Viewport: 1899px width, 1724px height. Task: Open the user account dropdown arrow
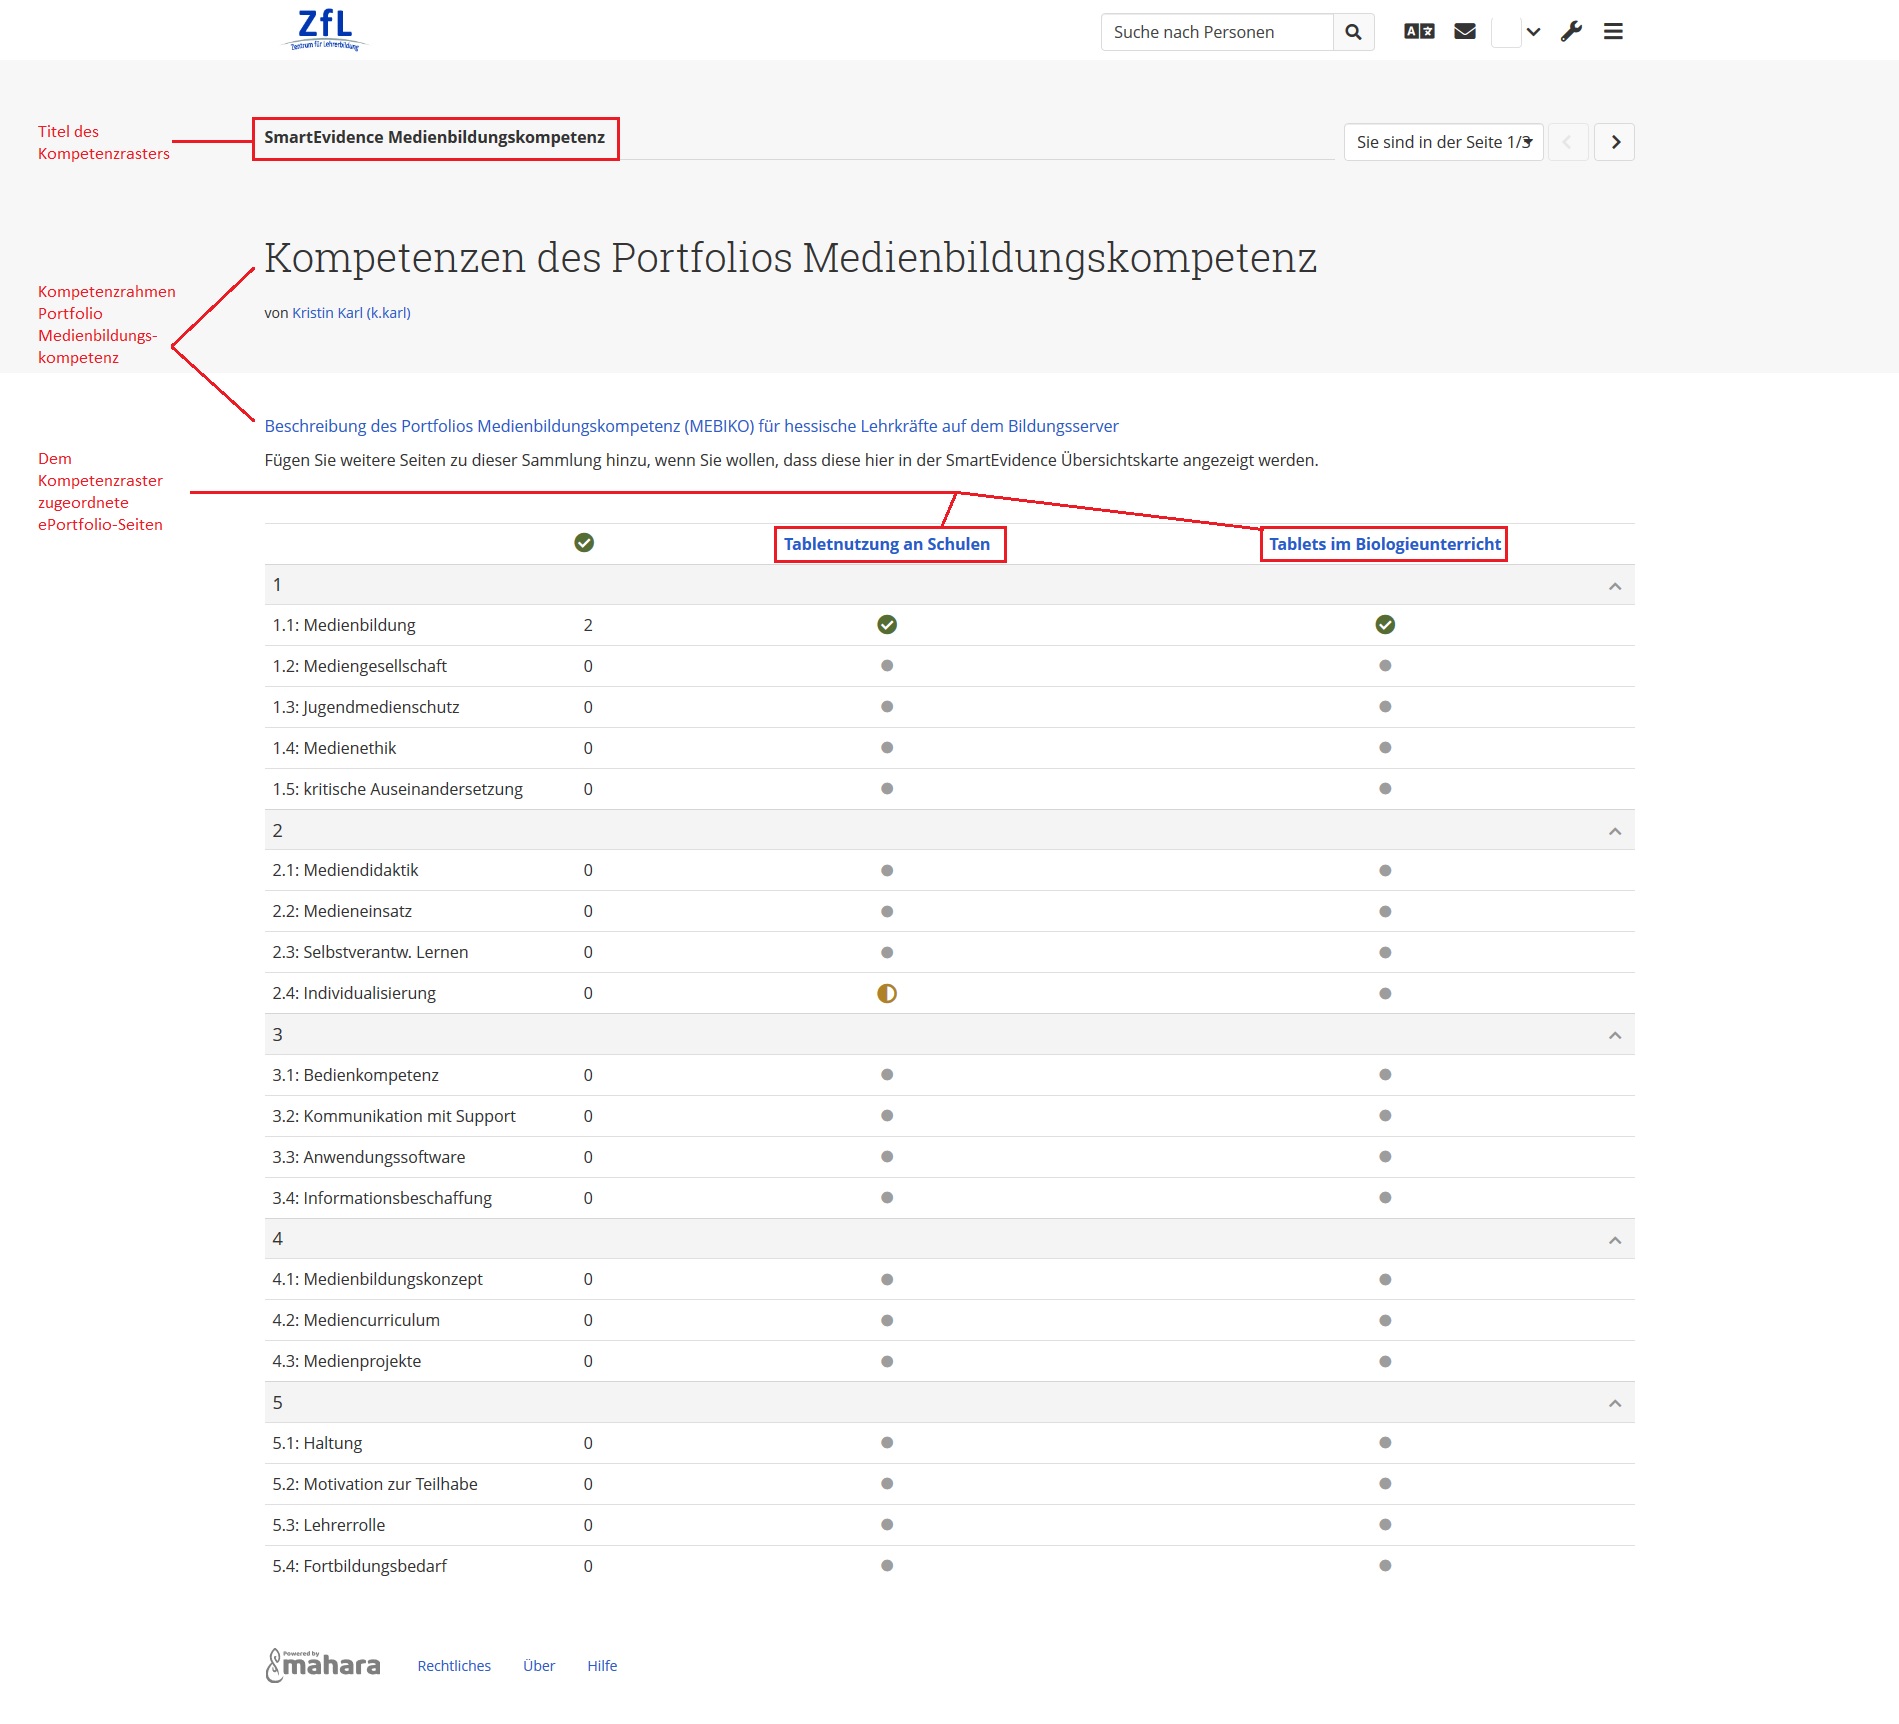click(x=1533, y=32)
